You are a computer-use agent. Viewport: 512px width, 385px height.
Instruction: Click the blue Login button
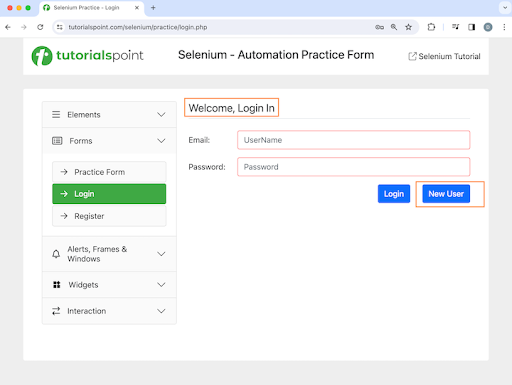(x=394, y=194)
